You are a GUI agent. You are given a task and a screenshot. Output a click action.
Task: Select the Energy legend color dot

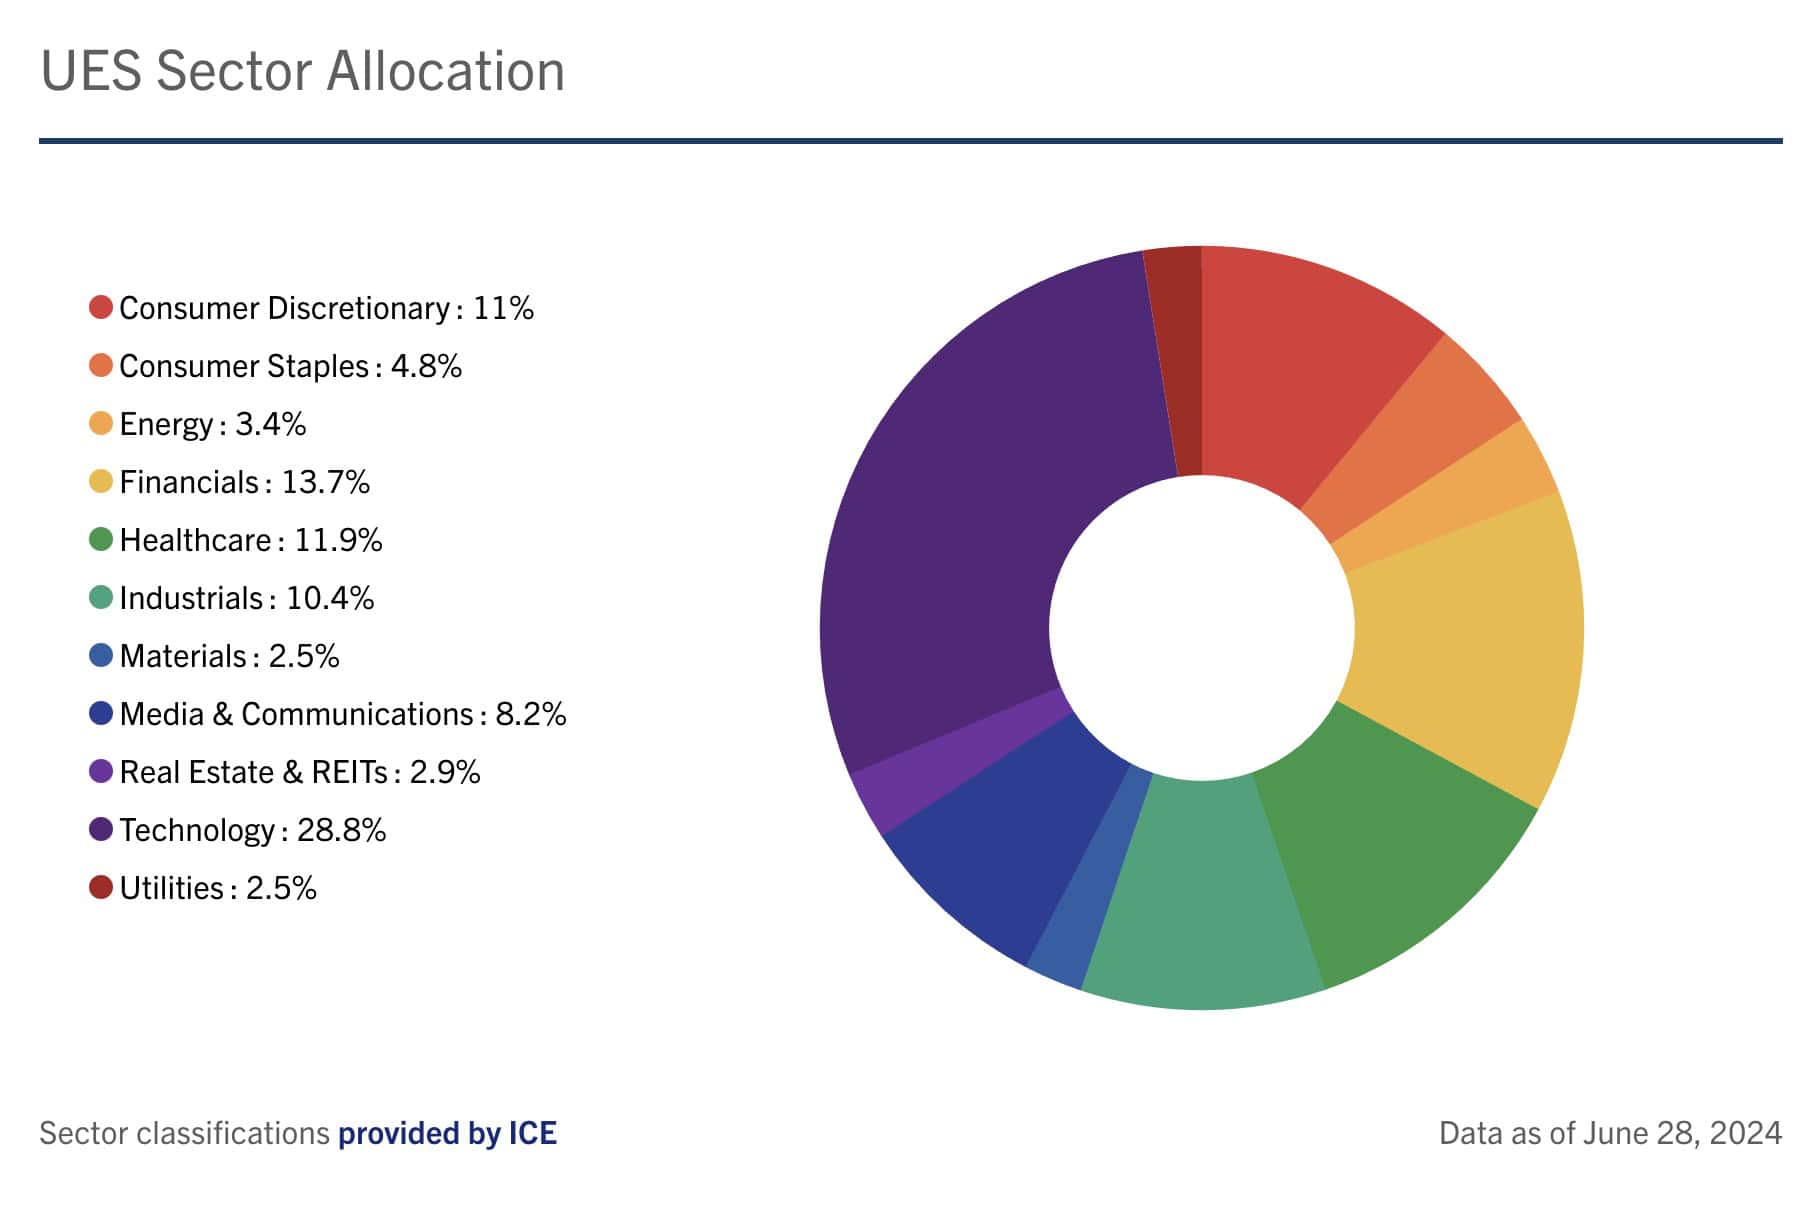100,423
